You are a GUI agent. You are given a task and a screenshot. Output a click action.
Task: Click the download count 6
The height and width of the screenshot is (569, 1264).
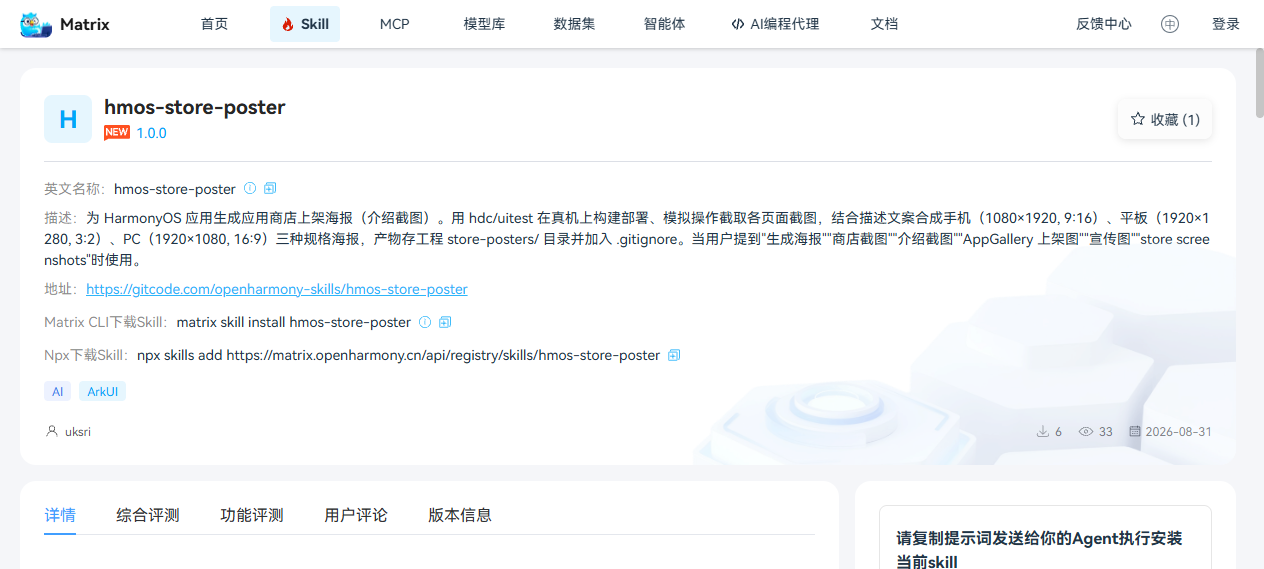point(1059,432)
